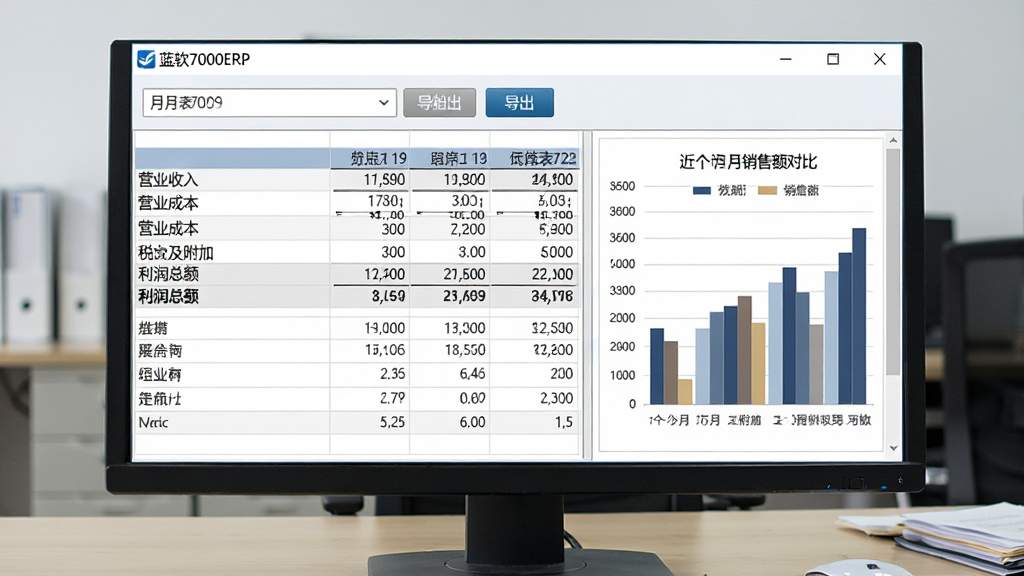
Task: Click the cell with value 2,300
Action: pos(556,398)
